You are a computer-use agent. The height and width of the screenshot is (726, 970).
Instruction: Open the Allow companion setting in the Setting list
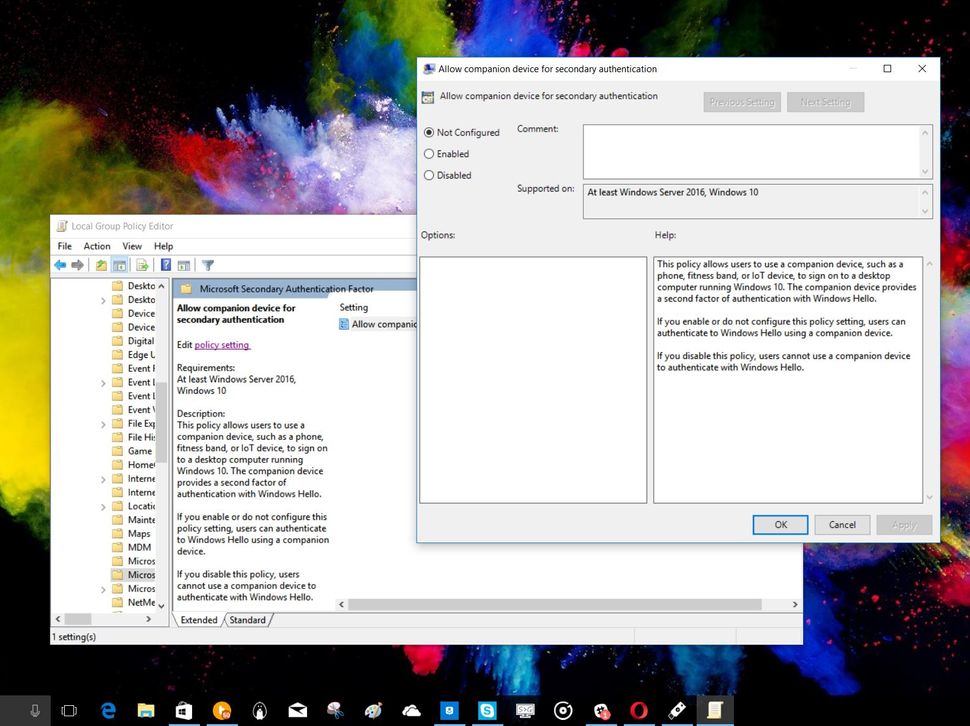point(383,324)
